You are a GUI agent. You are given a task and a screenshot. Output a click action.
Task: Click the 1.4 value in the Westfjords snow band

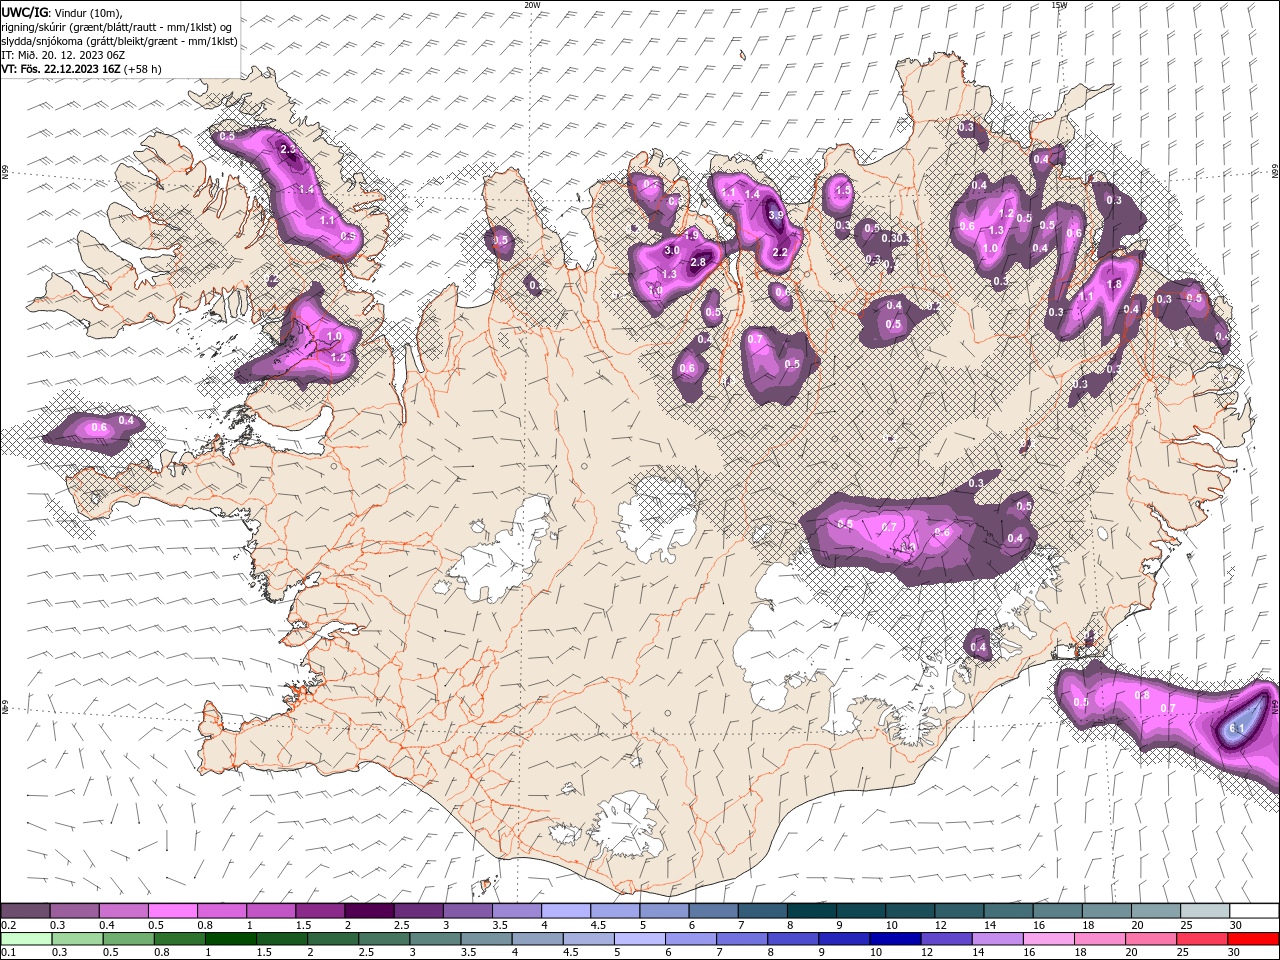coord(306,189)
